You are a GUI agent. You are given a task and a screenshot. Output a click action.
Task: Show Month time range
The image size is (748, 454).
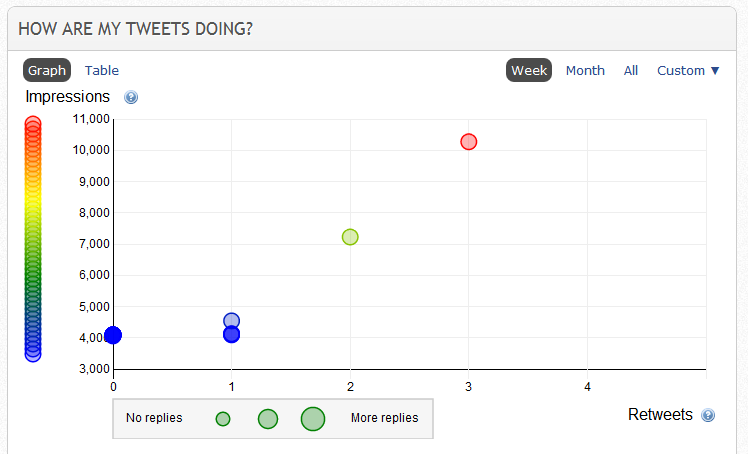coord(585,71)
